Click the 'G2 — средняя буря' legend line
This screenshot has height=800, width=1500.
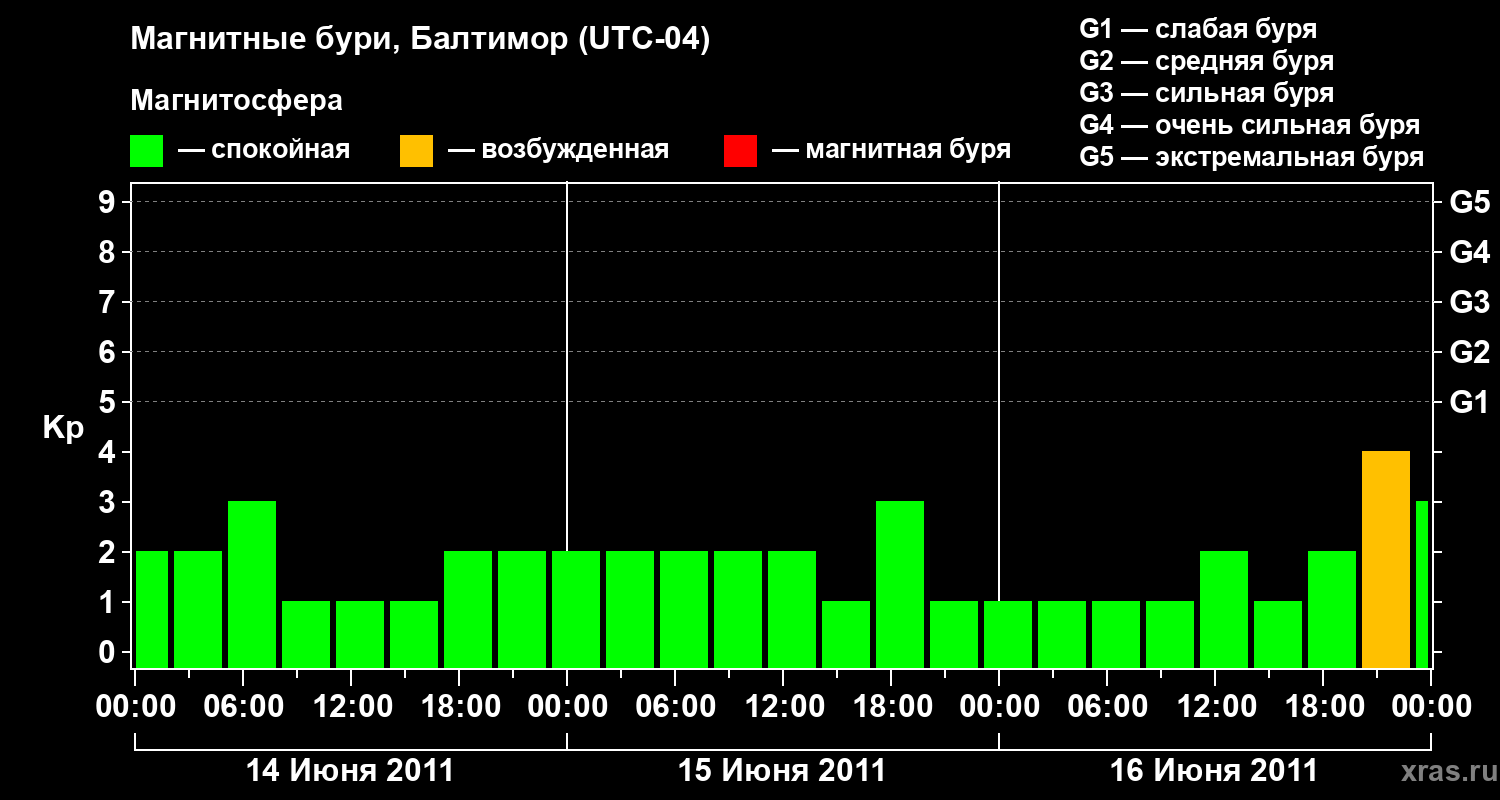click(x=1207, y=61)
